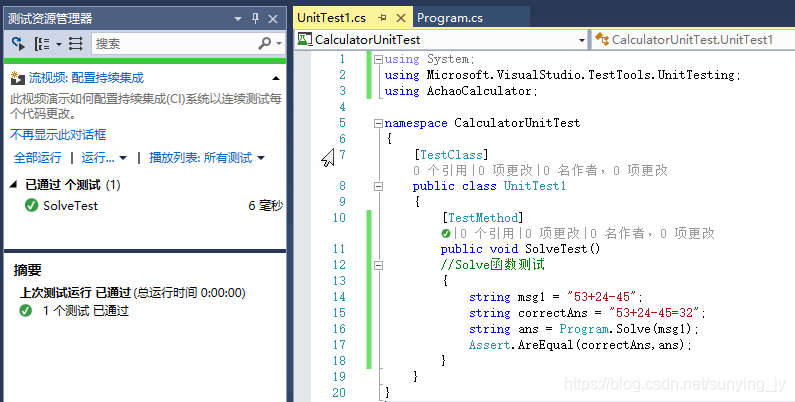Select the SolveTest test row
This screenshot has width=795, height=402.
point(145,205)
